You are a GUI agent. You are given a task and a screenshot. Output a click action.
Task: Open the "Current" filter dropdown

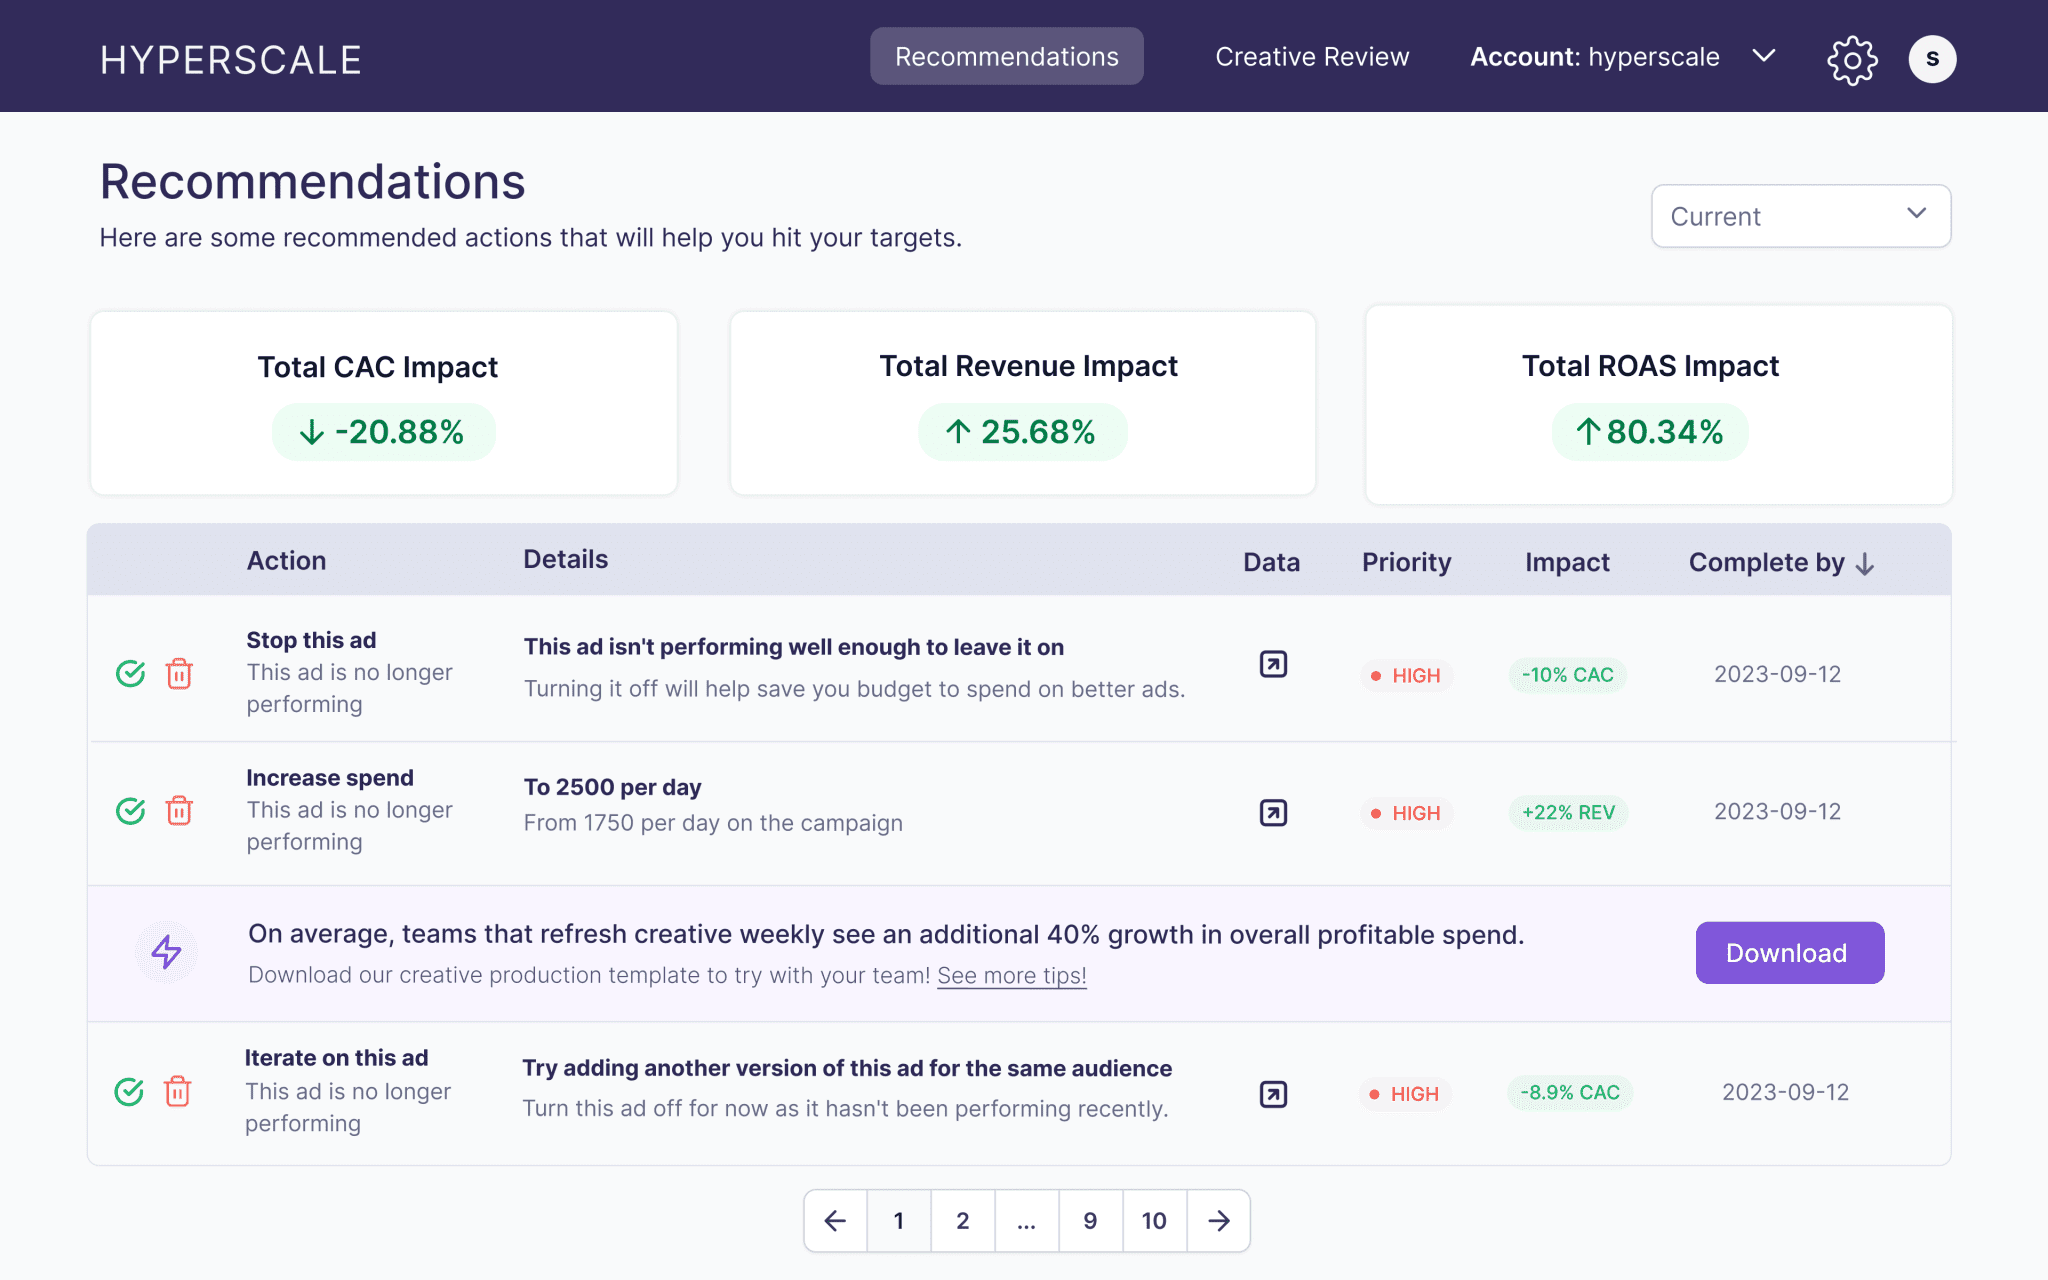(x=1799, y=216)
